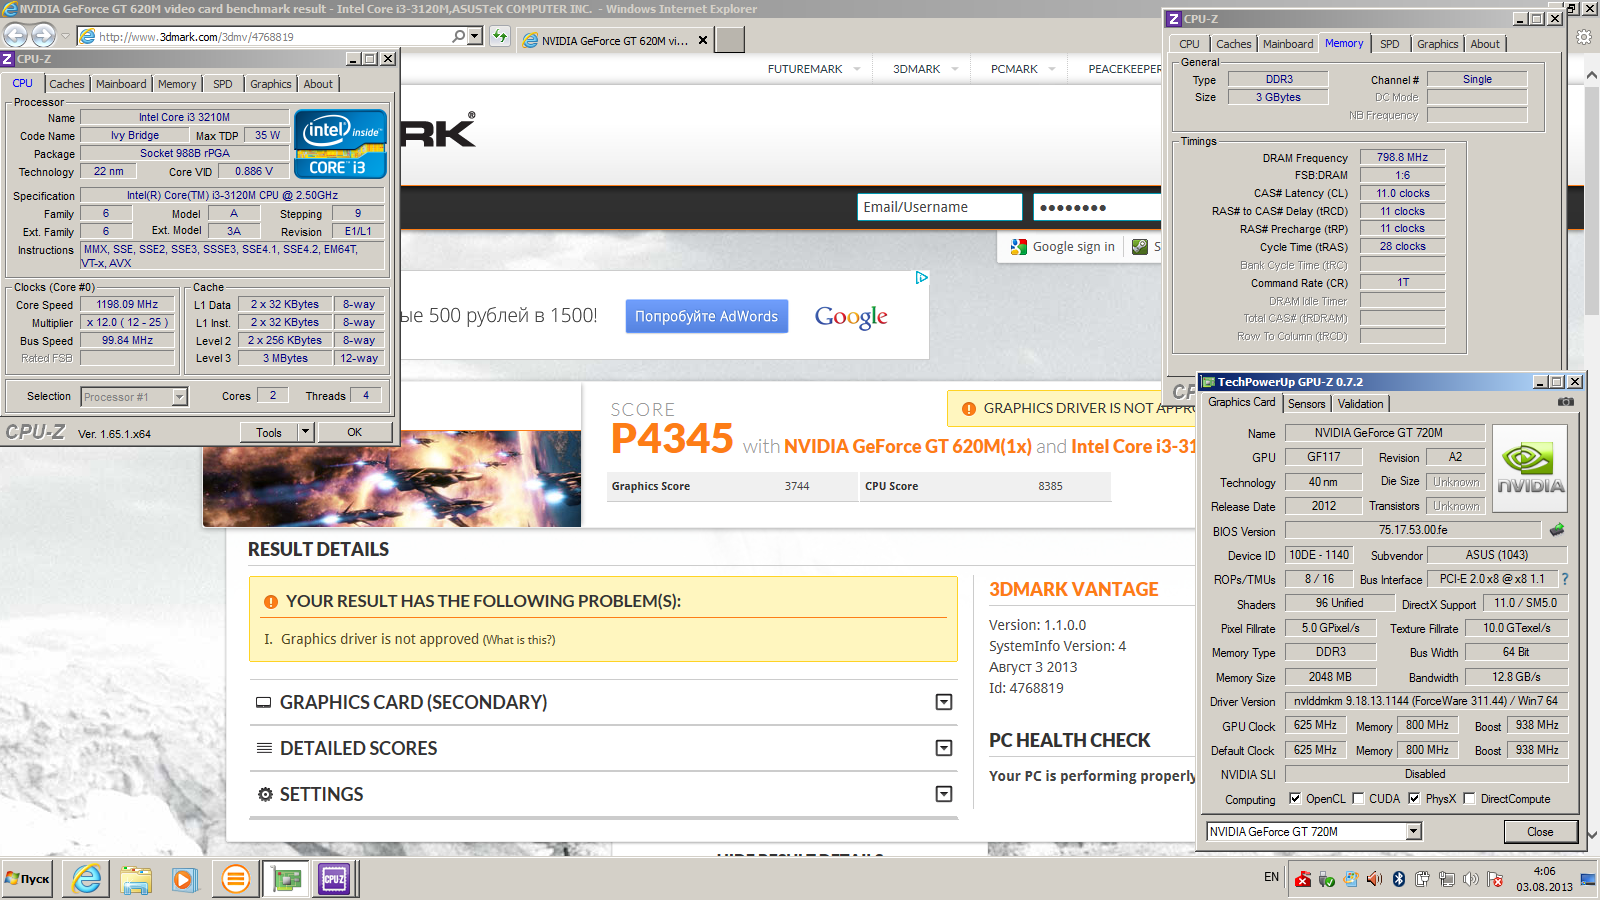Click the 'What is this?' link
The image size is (1600, 900).
tap(519, 640)
